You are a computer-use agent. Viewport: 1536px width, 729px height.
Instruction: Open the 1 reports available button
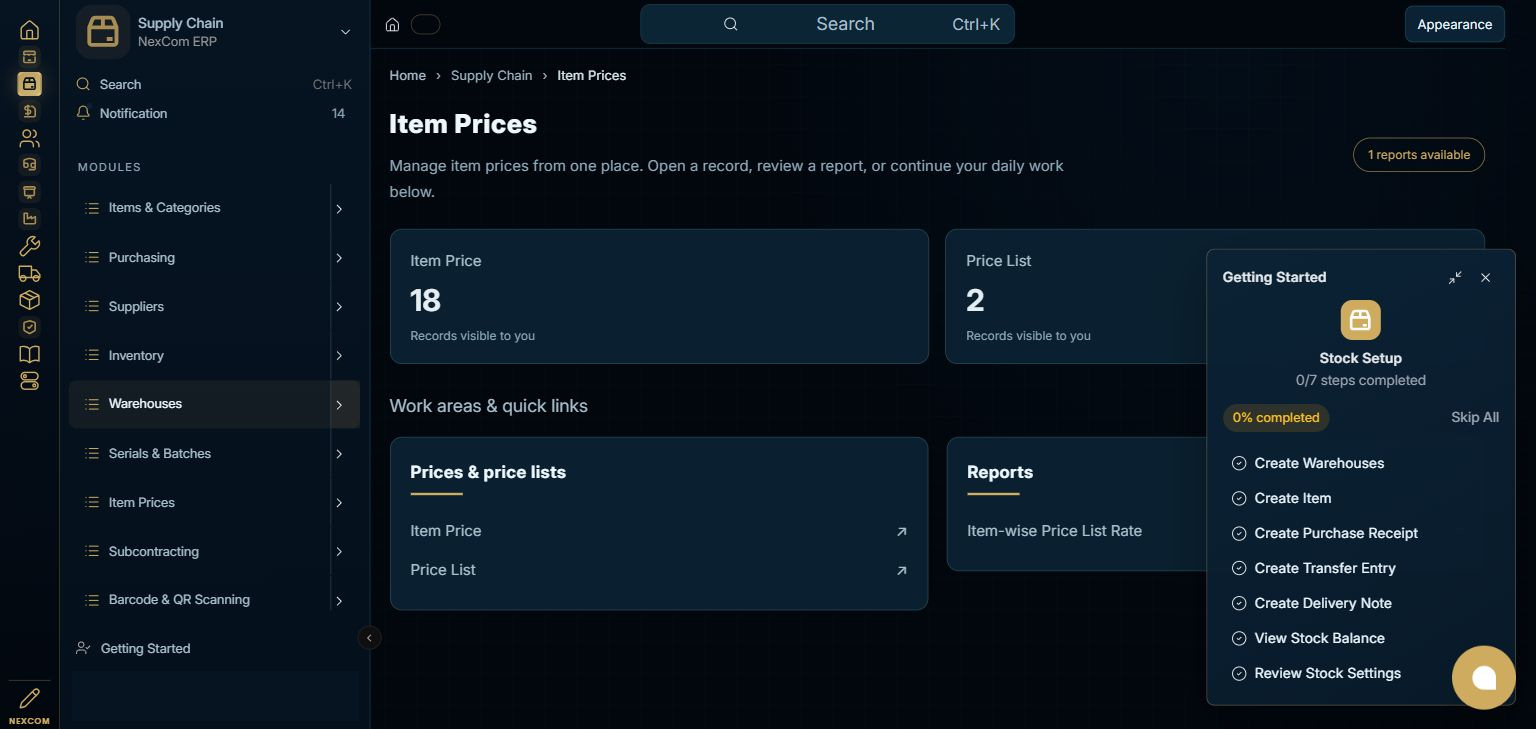pyautogui.click(x=1418, y=155)
